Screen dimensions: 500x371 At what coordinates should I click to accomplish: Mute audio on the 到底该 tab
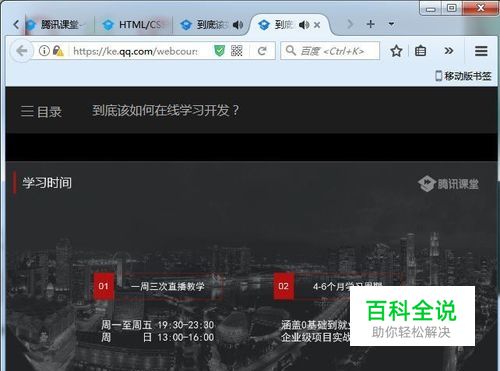238,25
